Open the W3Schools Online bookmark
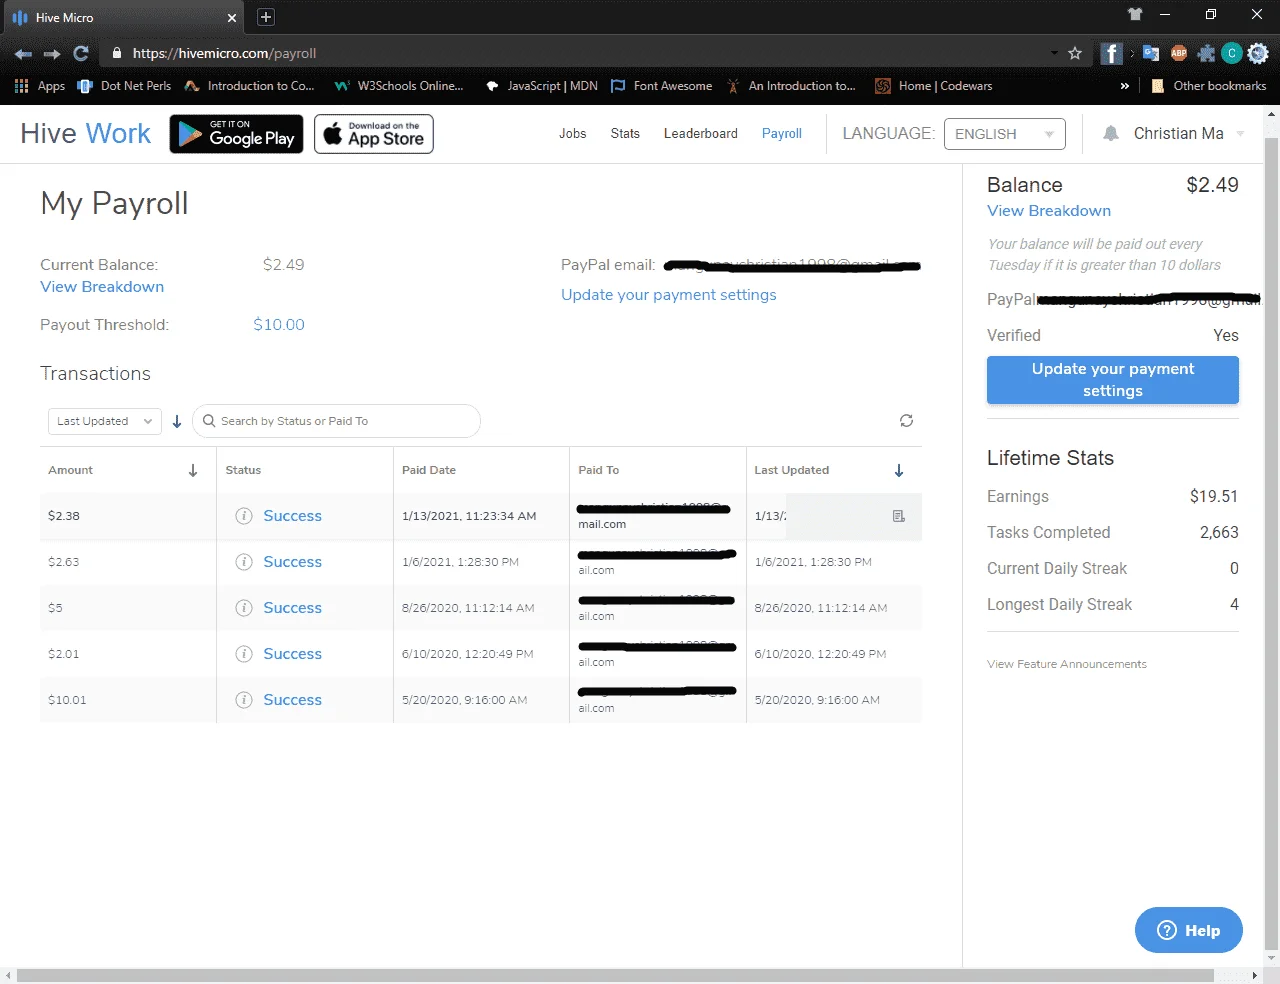Screen dimensions: 1280x984 tap(399, 86)
